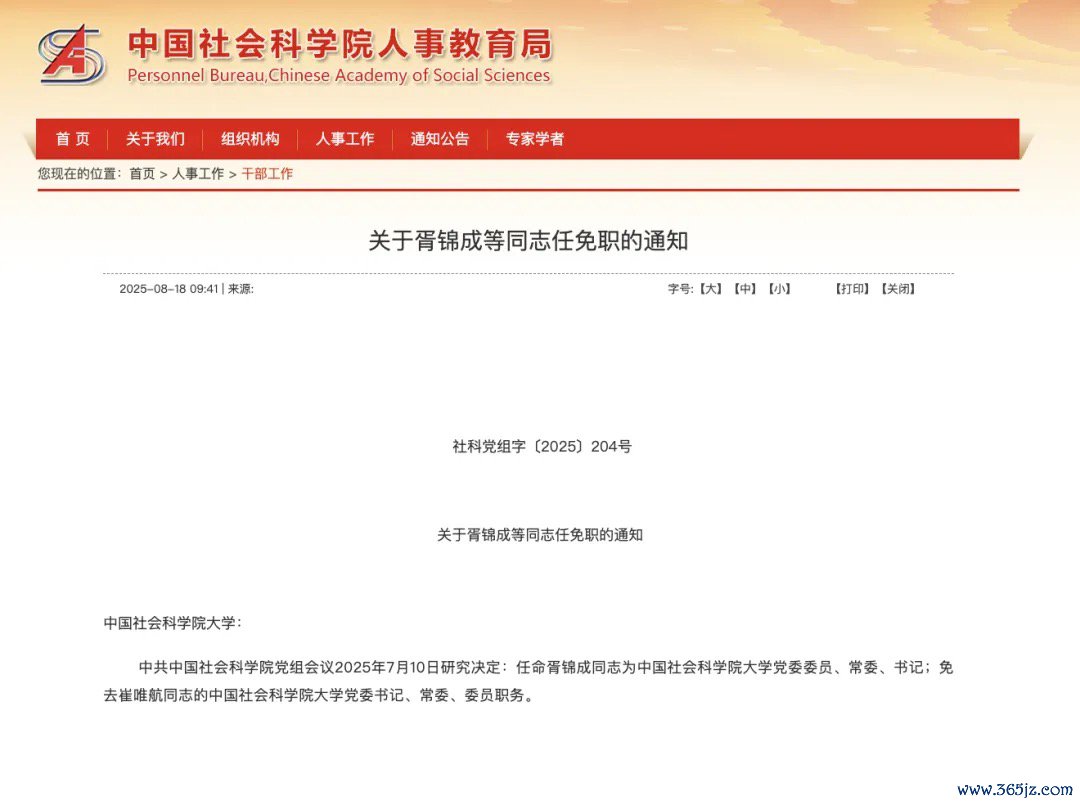Viewport: 1080px width, 805px height.
Task: Click the document number 社科党组字〔2025〕204号
Action: tap(542, 446)
